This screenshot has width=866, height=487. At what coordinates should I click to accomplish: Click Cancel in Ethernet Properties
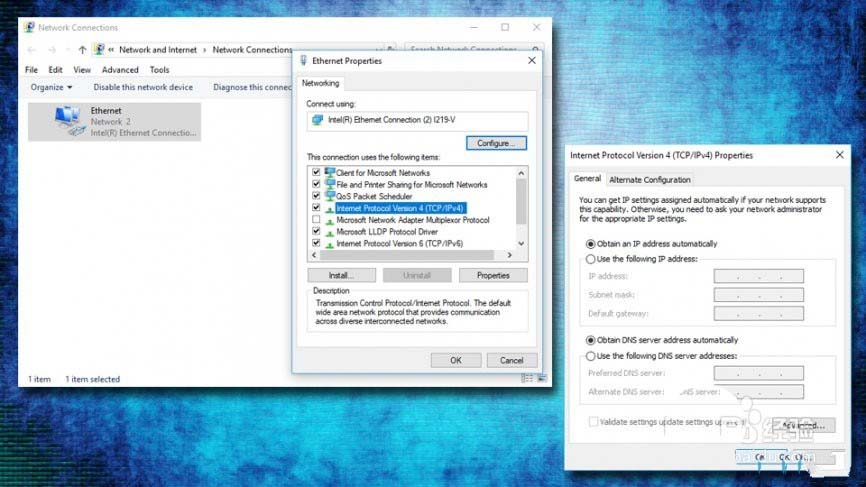[511, 361]
